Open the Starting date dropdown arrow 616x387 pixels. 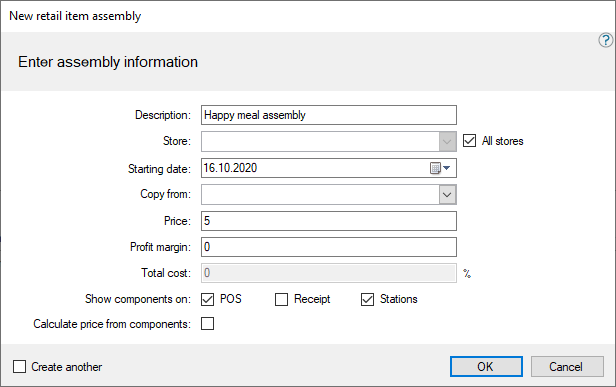pyautogui.click(x=447, y=168)
